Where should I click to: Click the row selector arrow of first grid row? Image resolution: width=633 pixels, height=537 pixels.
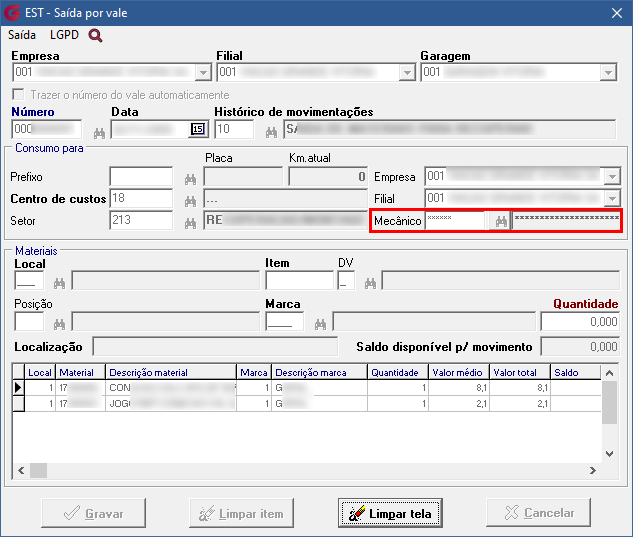[18, 388]
